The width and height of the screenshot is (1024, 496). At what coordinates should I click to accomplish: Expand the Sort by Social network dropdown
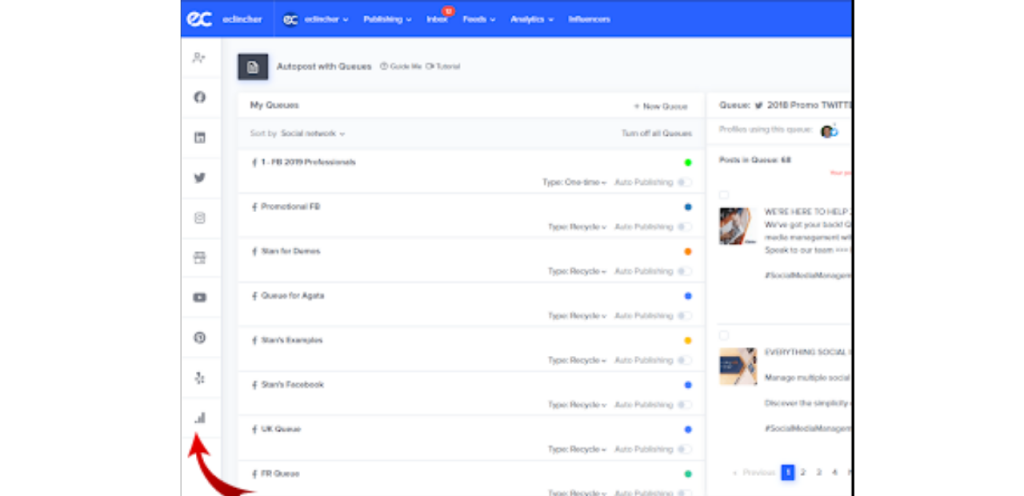point(312,133)
